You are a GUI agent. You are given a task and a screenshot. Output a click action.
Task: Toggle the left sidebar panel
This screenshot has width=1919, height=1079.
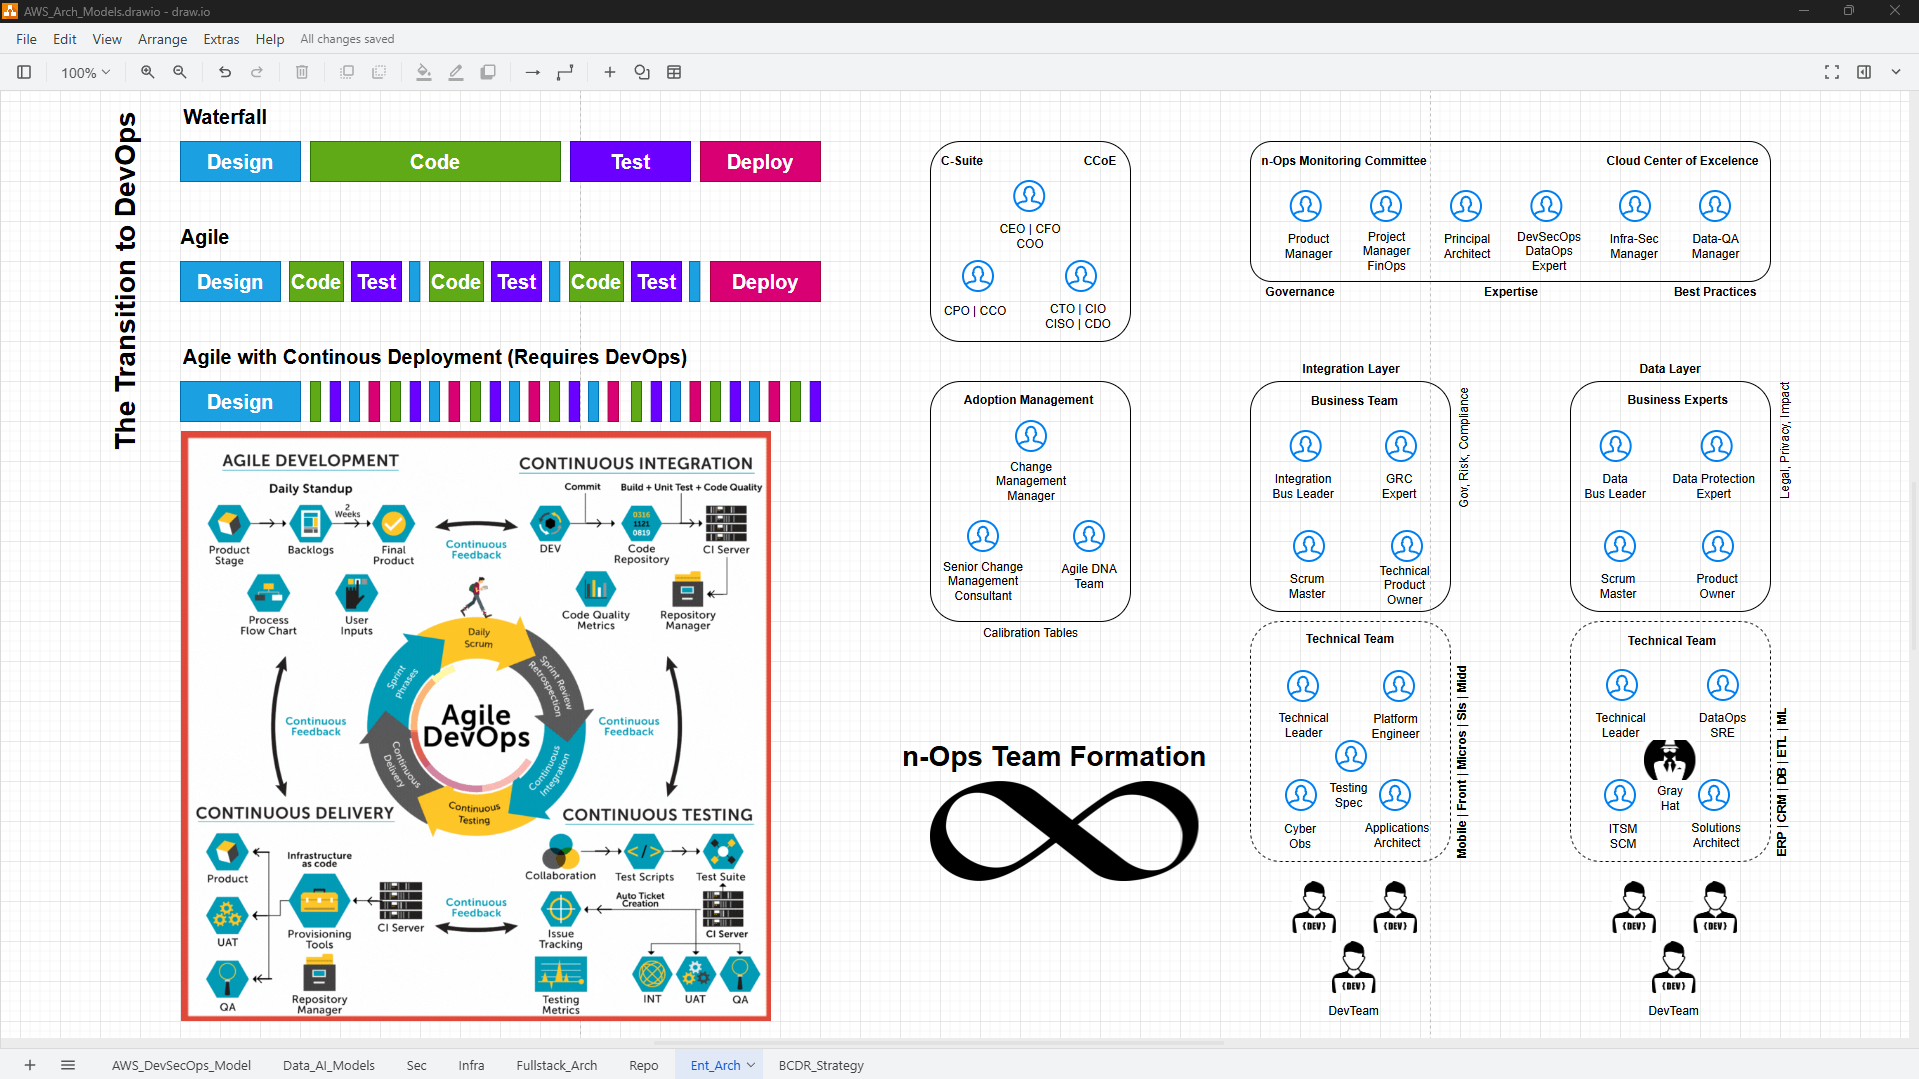pyautogui.click(x=24, y=72)
